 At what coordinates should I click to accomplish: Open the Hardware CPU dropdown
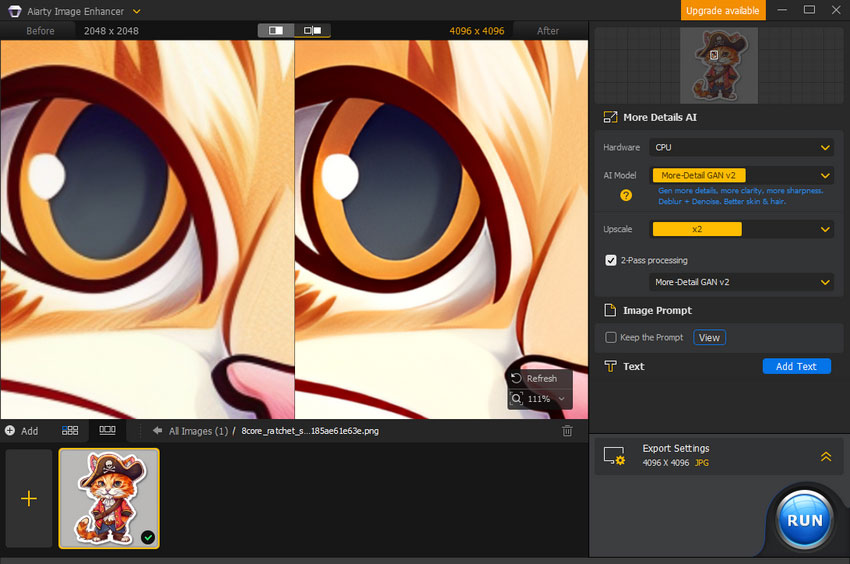point(741,147)
